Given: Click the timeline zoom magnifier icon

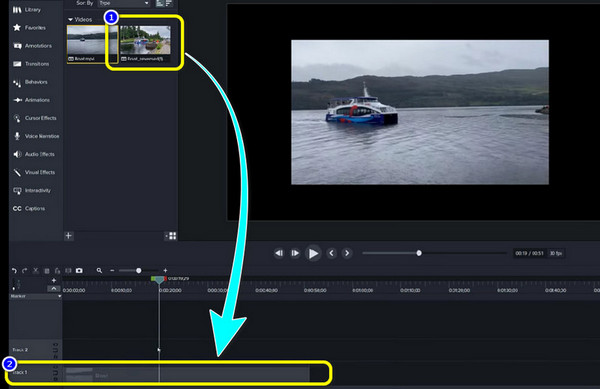Looking at the screenshot, I should [99, 270].
